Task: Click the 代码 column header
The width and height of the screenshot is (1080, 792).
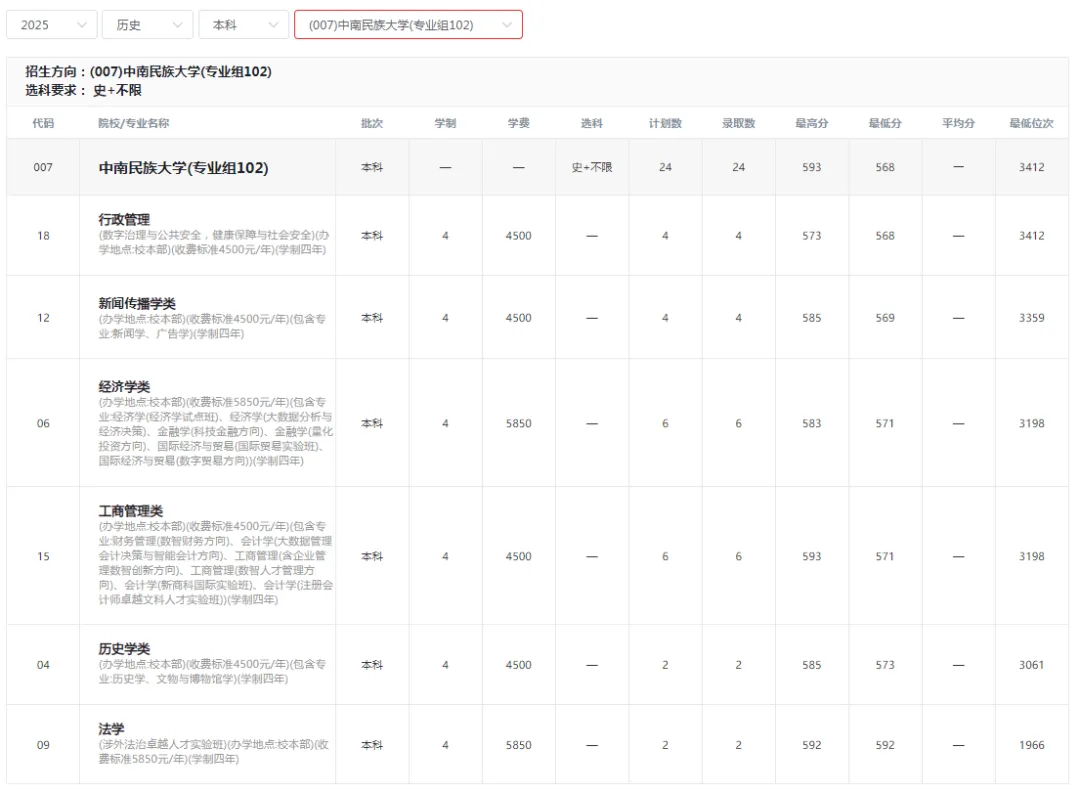Action: (x=43, y=123)
